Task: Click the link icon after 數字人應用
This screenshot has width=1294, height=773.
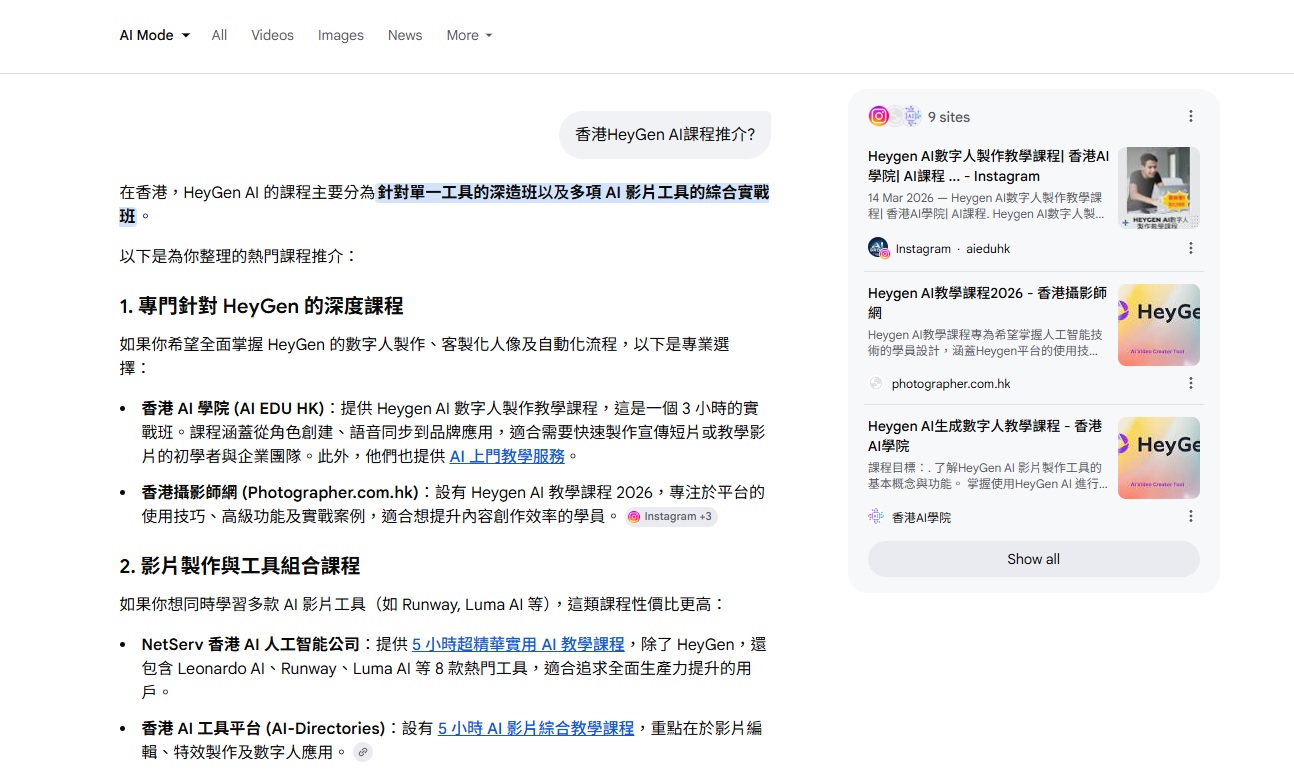Action: [x=363, y=752]
